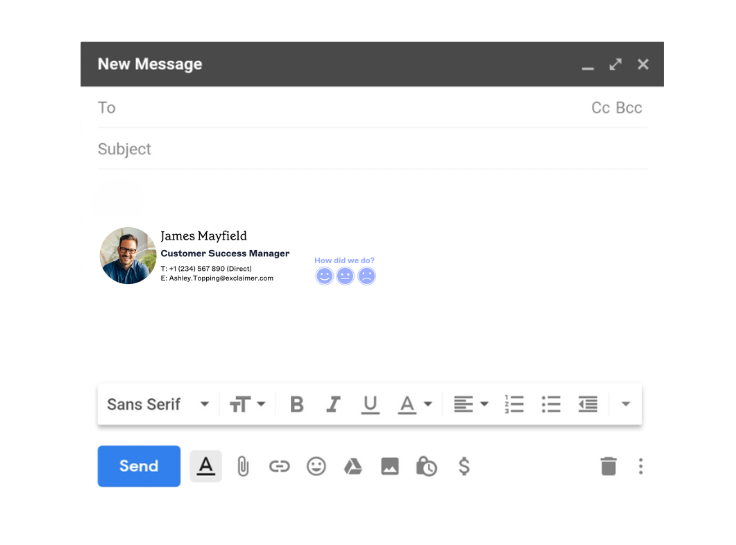Send money with dollar sign icon

tap(464, 466)
